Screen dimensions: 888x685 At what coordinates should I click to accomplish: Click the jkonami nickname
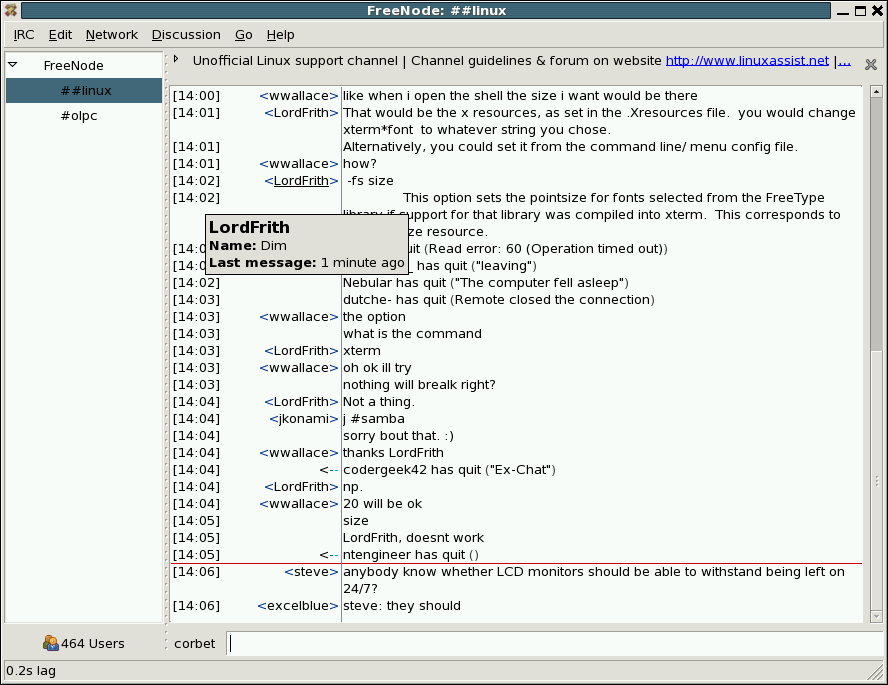click(x=304, y=419)
